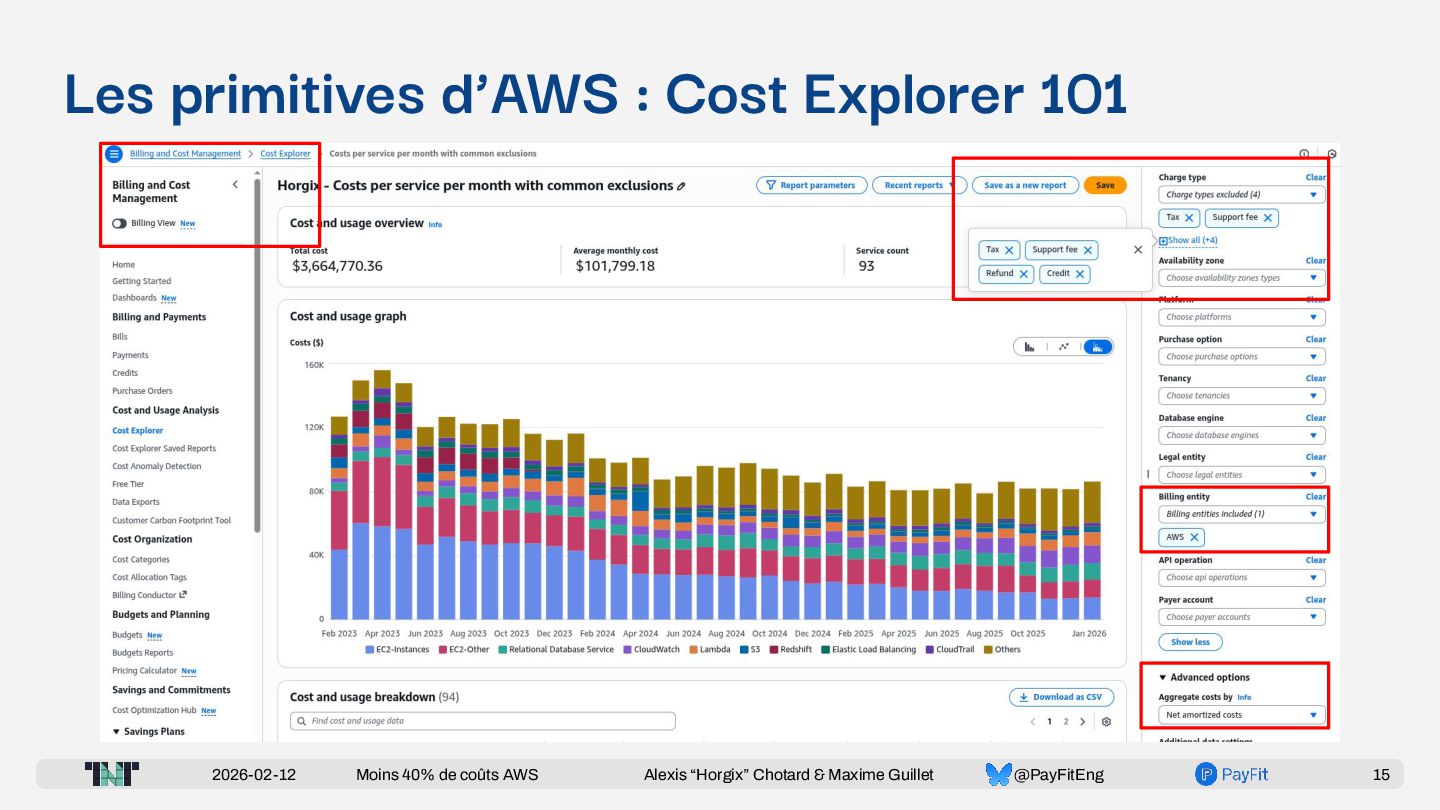Open the Charge type dropdown
The height and width of the screenshot is (810, 1440).
1242,195
